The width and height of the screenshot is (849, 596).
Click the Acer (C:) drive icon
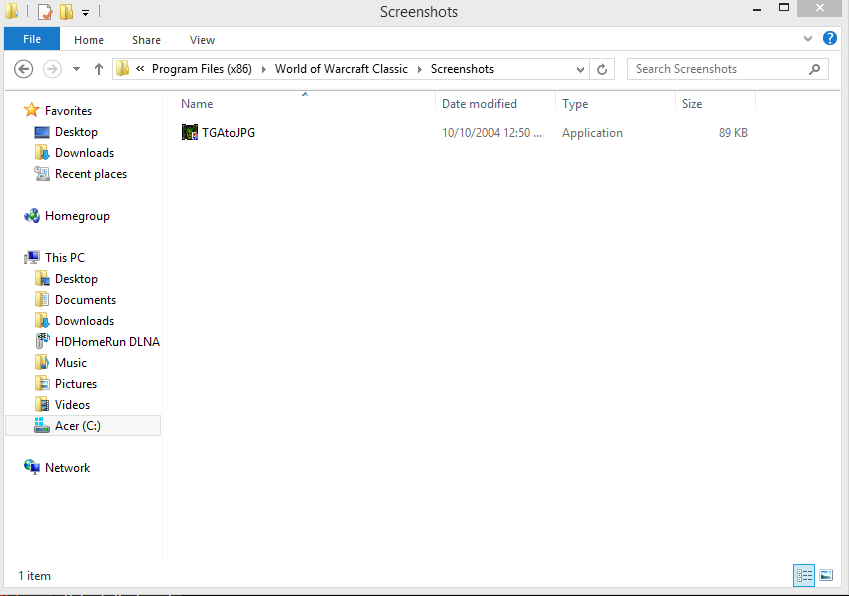[42, 425]
